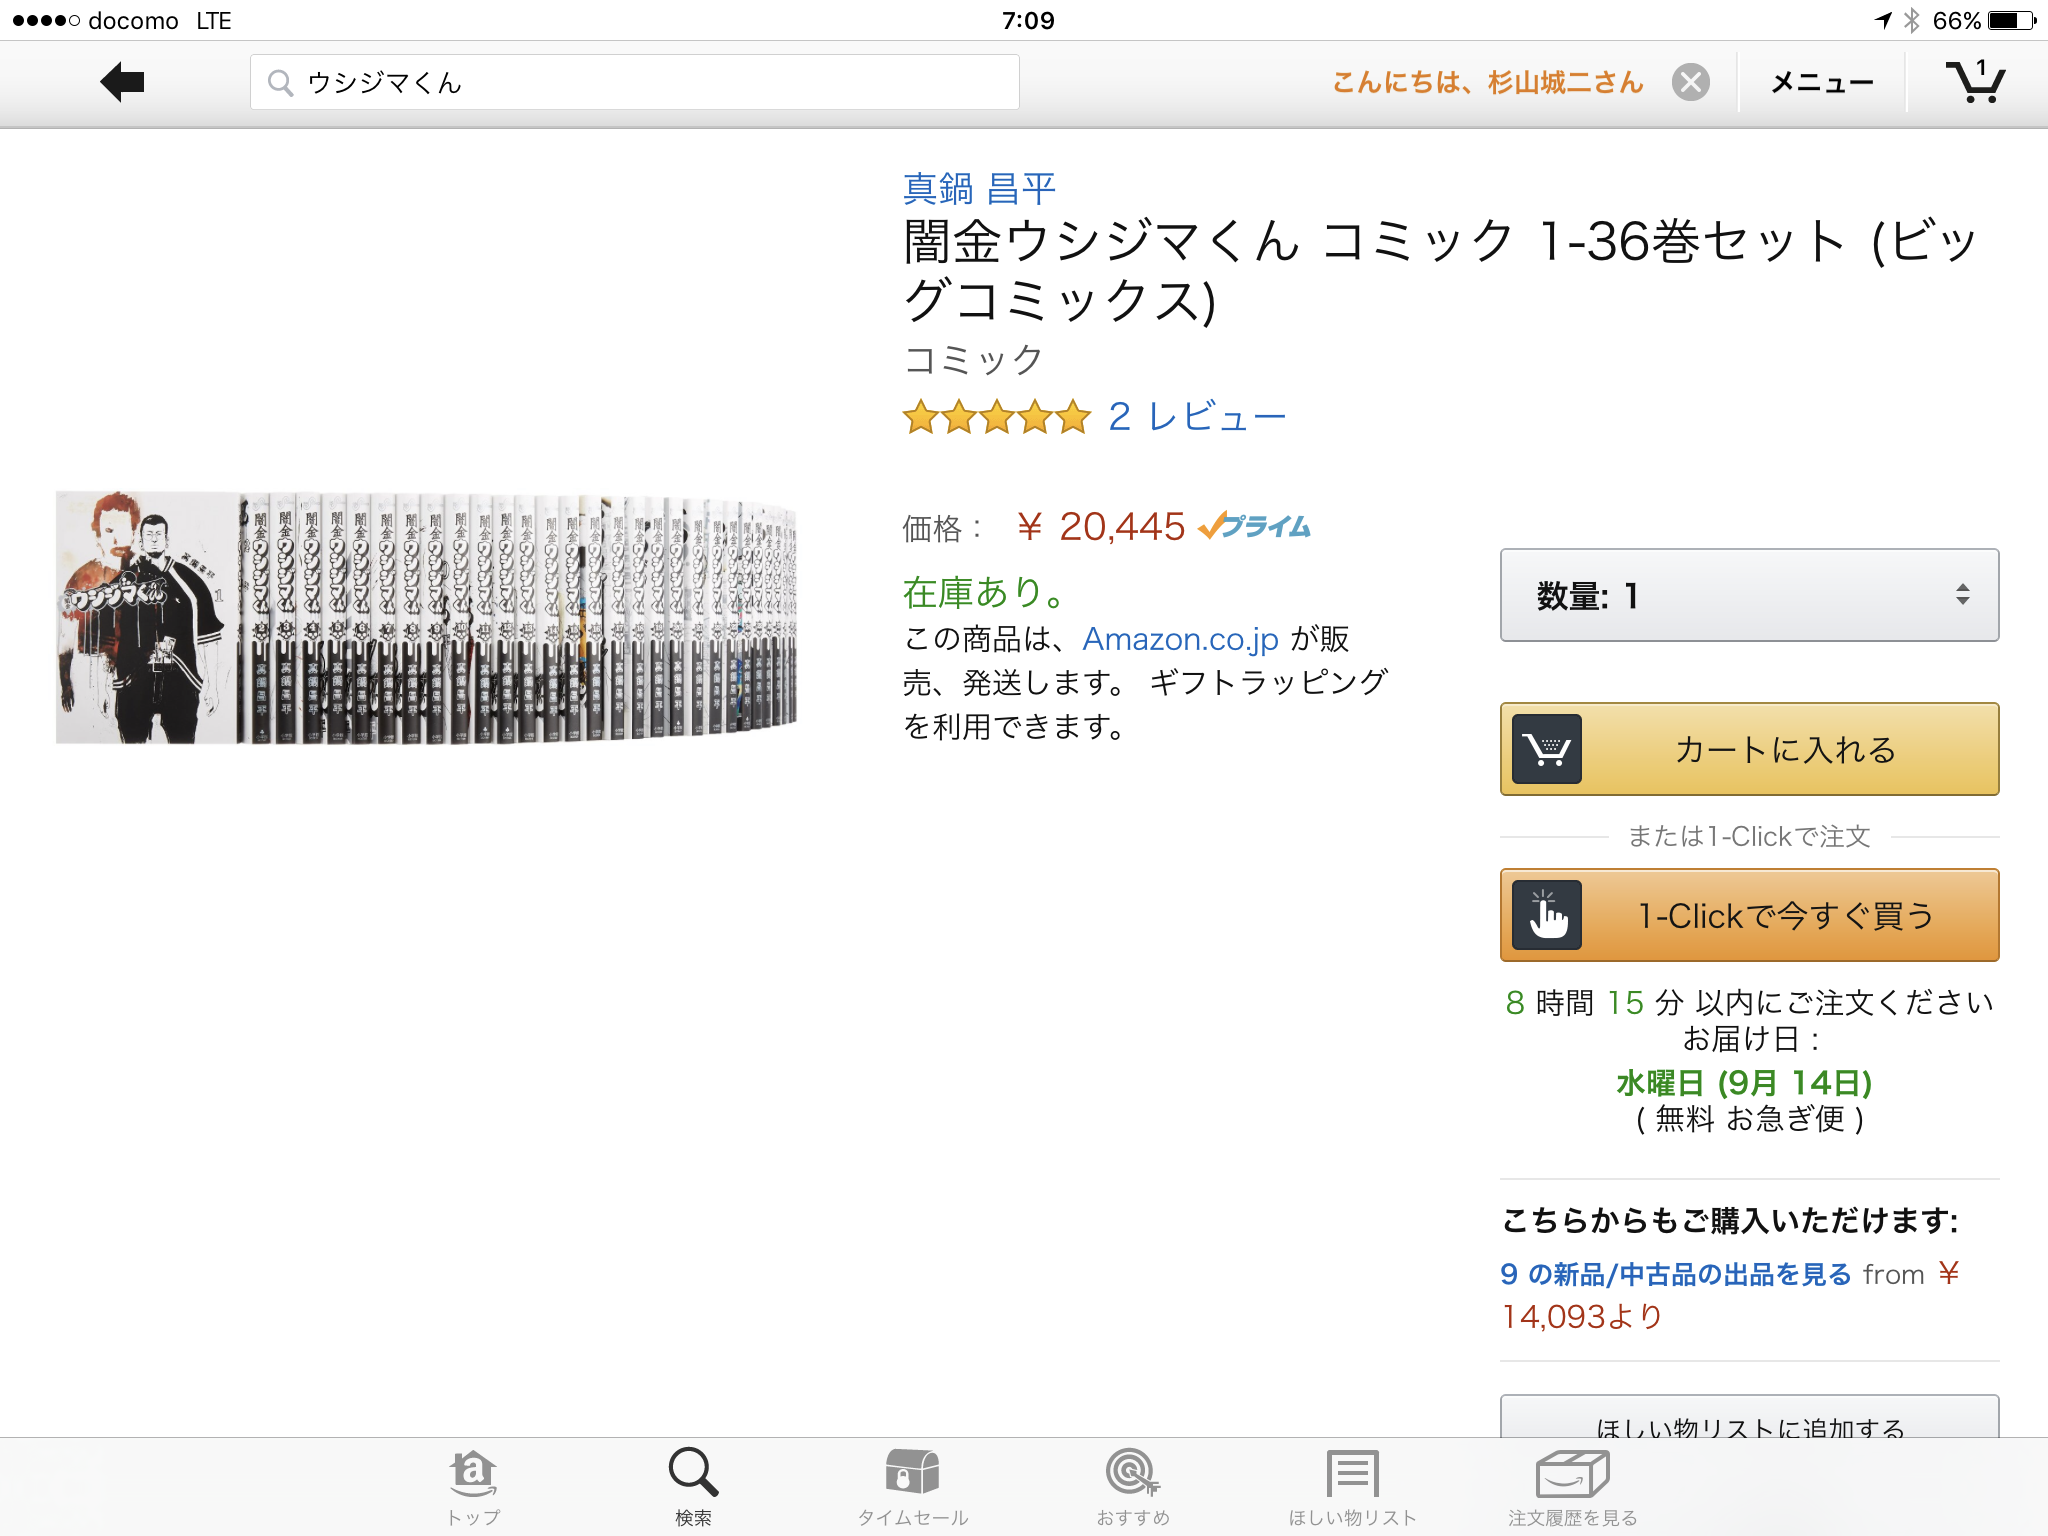2048x1536 pixels.
Task: Expand the 数量 quantity dropdown
Action: pyautogui.click(x=1749, y=595)
